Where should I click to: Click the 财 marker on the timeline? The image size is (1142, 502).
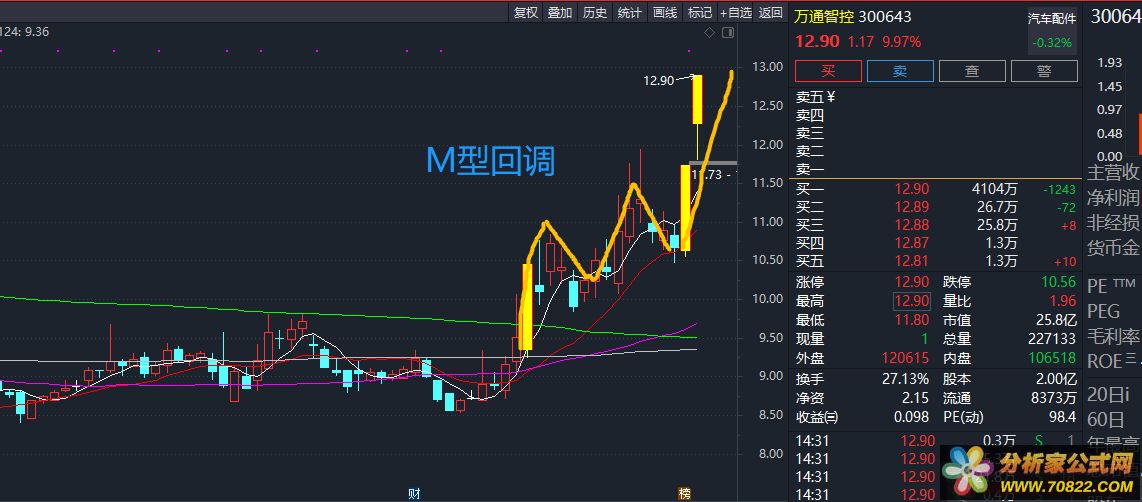coord(414,494)
